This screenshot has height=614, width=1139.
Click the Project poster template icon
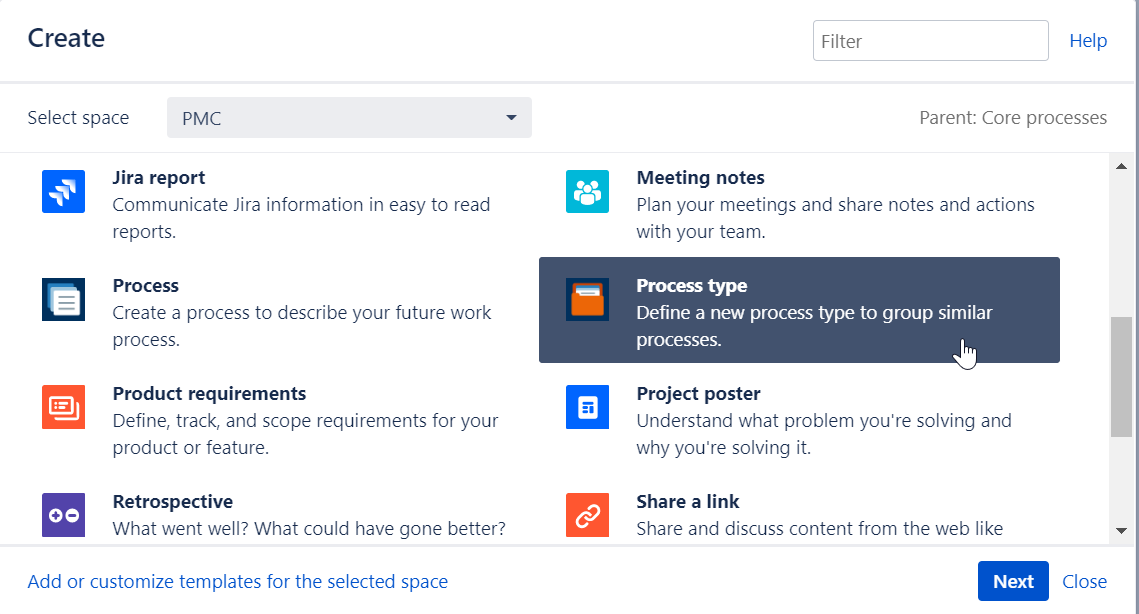pos(587,407)
